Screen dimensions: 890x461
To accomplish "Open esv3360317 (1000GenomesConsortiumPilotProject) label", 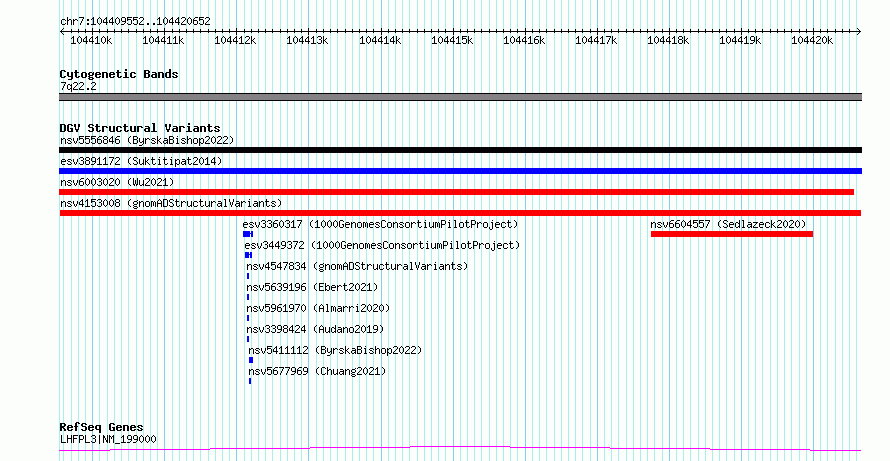I will click(x=380, y=224).
